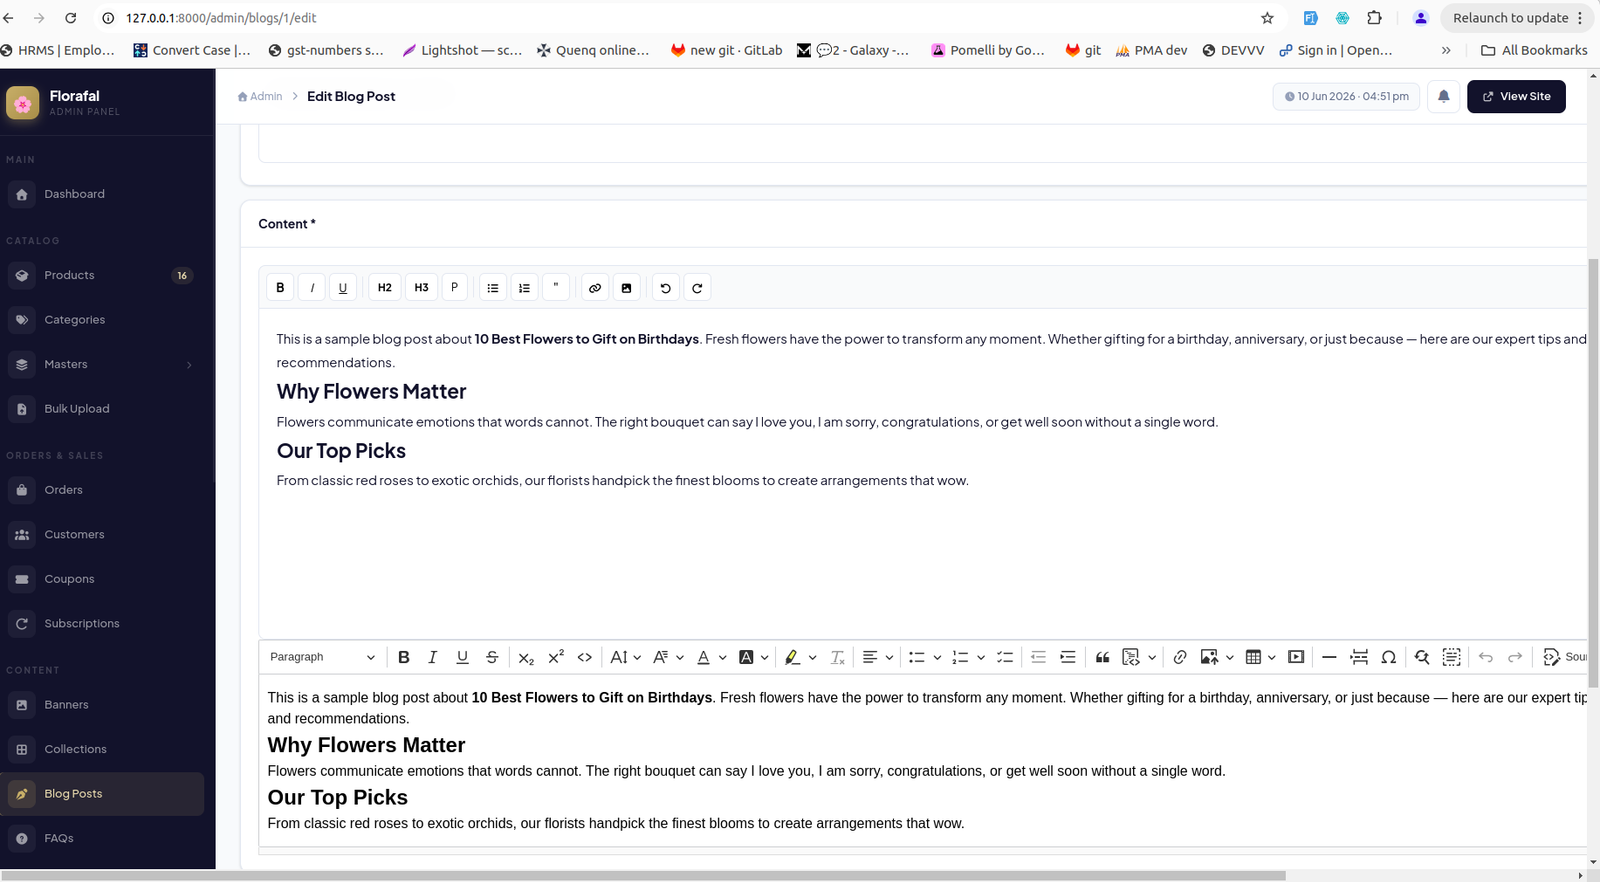Click the View Site button
This screenshot has width=1600, height=882.
pos(1516,96)
